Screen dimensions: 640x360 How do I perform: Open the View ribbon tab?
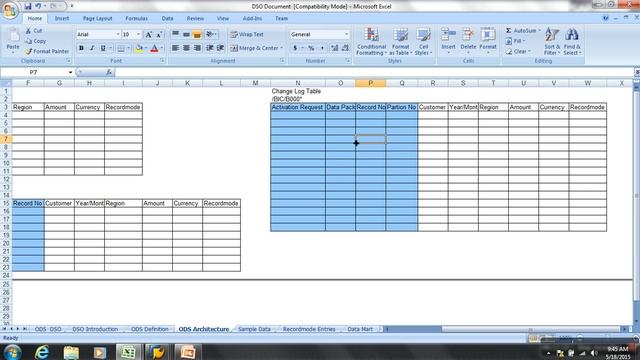(223, 18)
